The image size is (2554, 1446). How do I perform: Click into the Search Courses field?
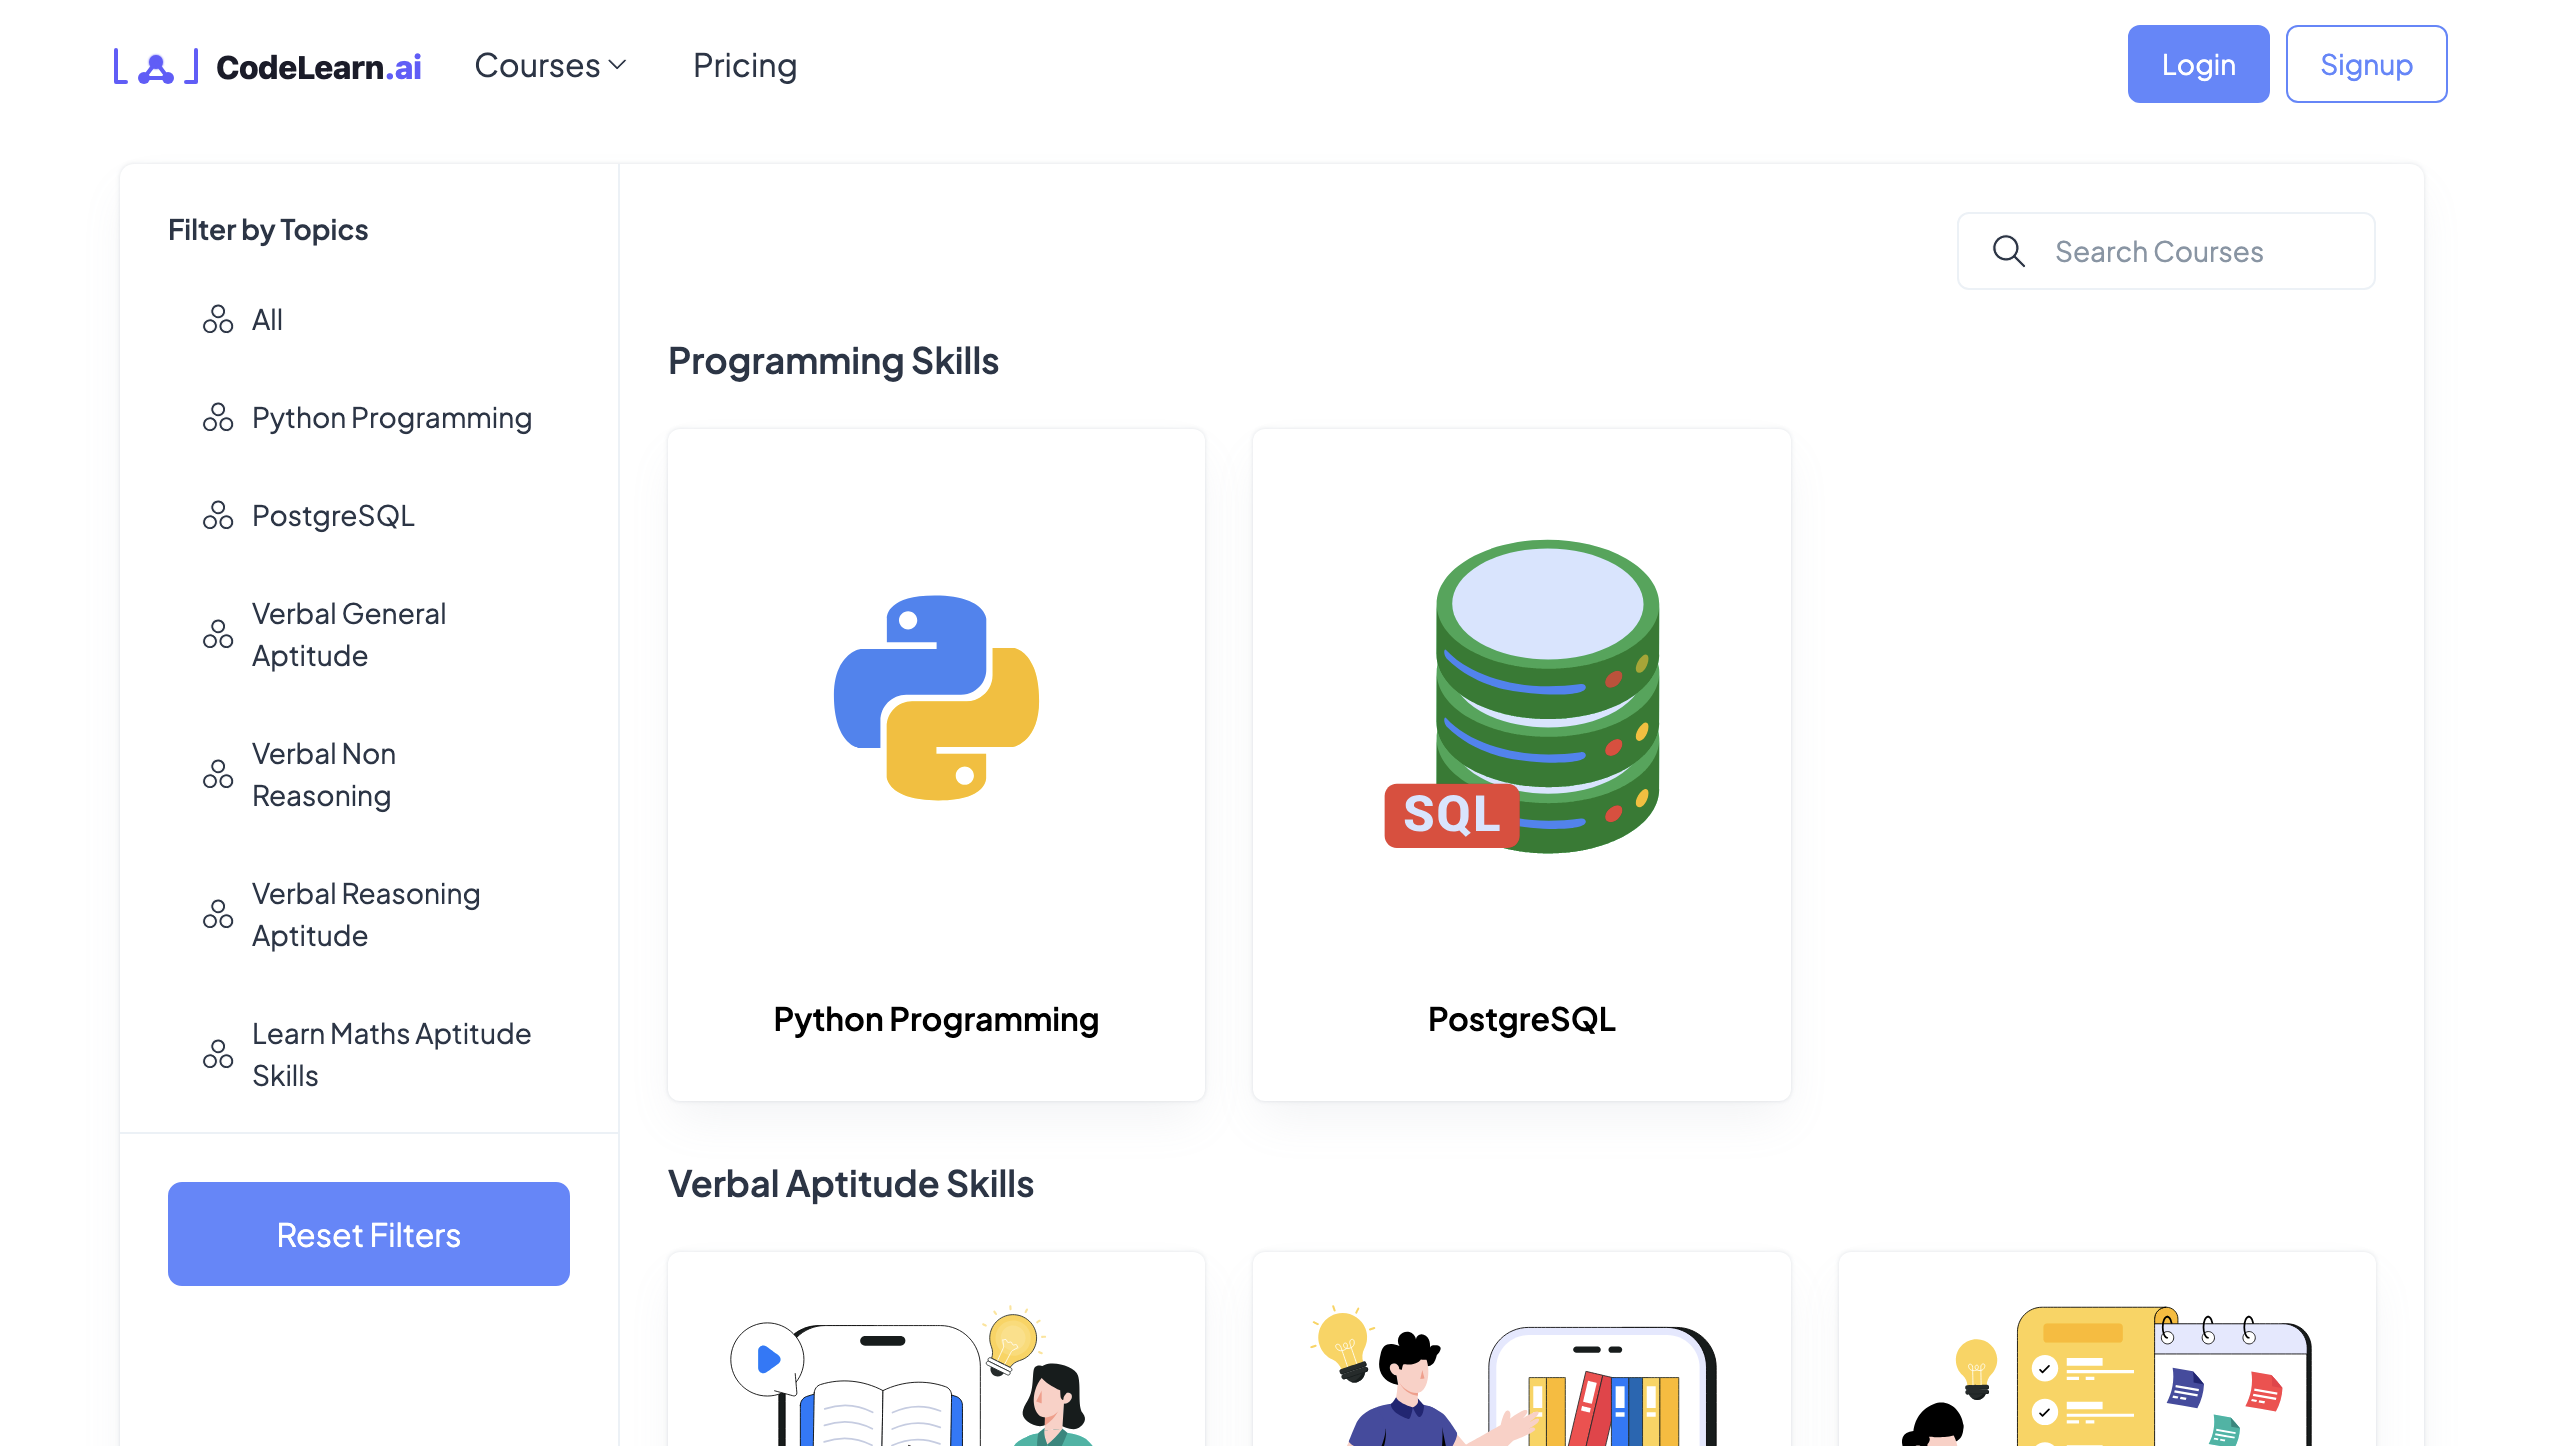click(x=2166, y=251)
